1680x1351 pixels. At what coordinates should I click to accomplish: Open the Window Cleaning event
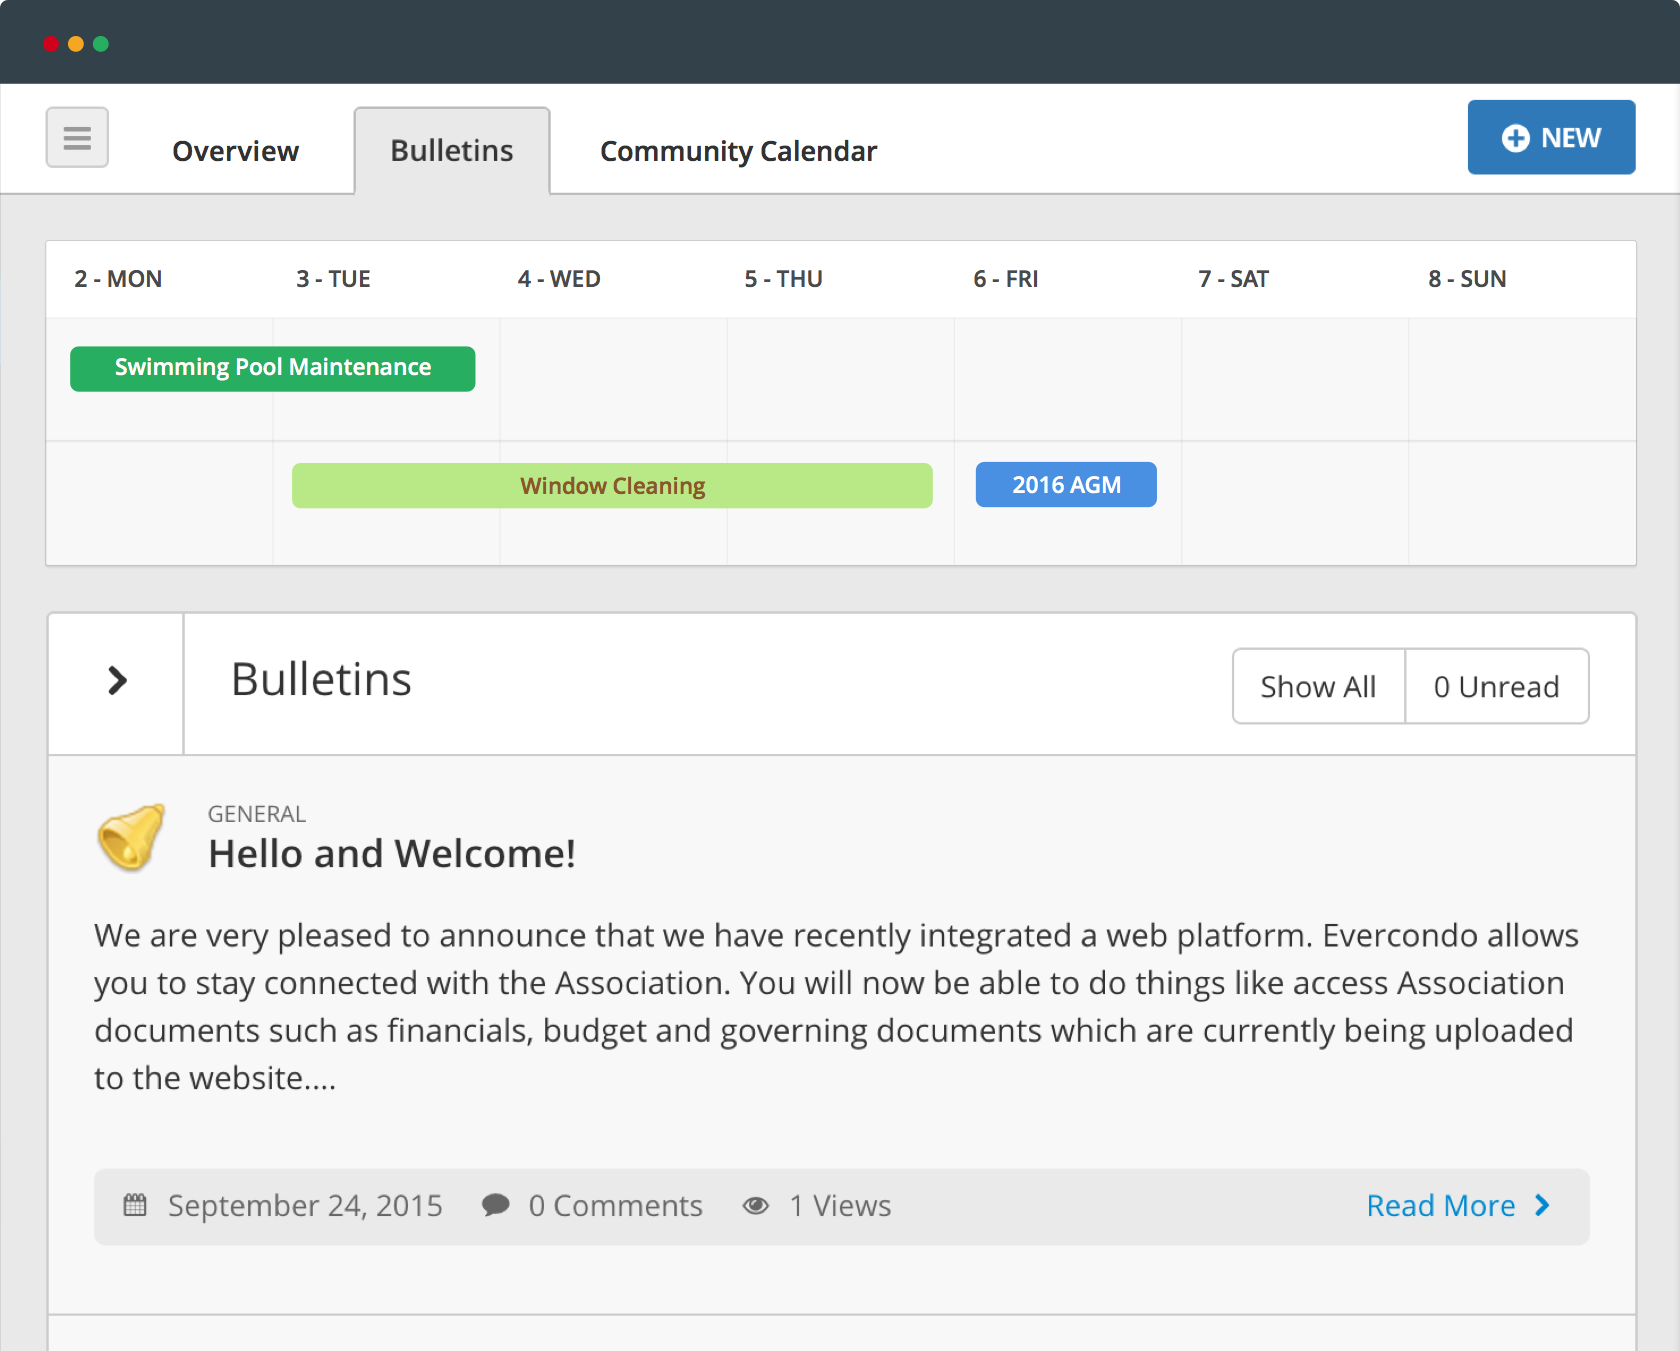(x=612, y=485)
